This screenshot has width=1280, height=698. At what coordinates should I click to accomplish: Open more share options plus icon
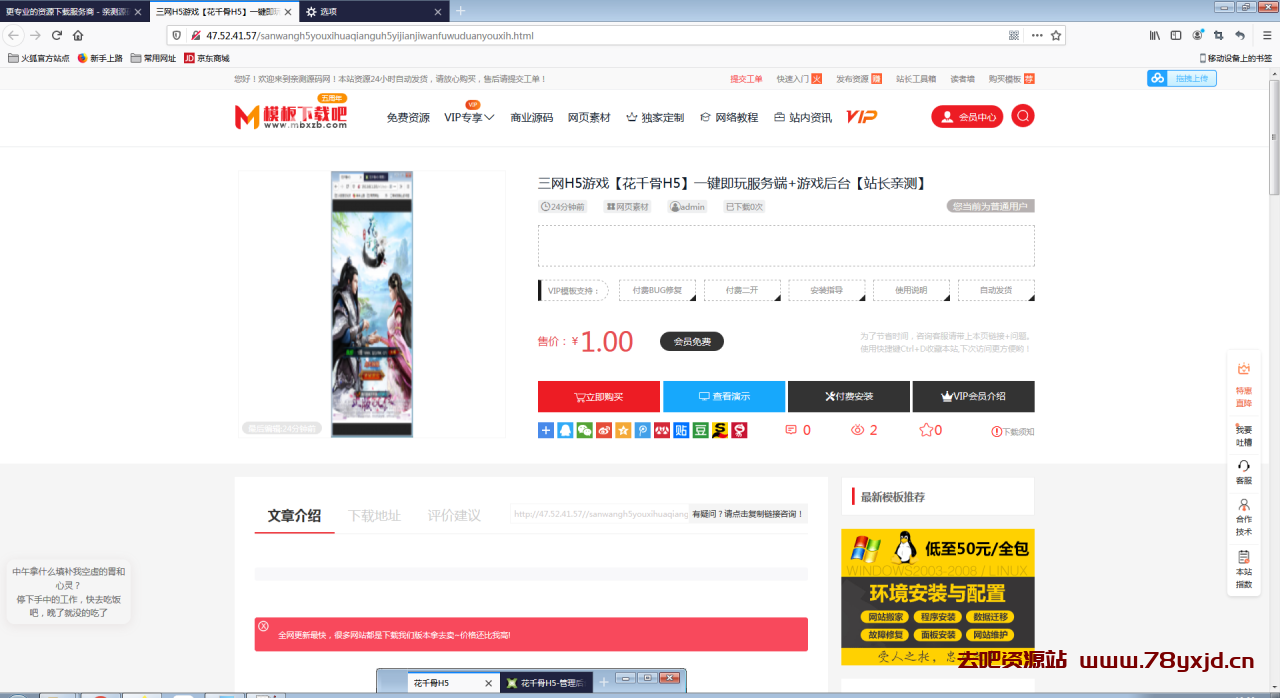click(546, 430)
